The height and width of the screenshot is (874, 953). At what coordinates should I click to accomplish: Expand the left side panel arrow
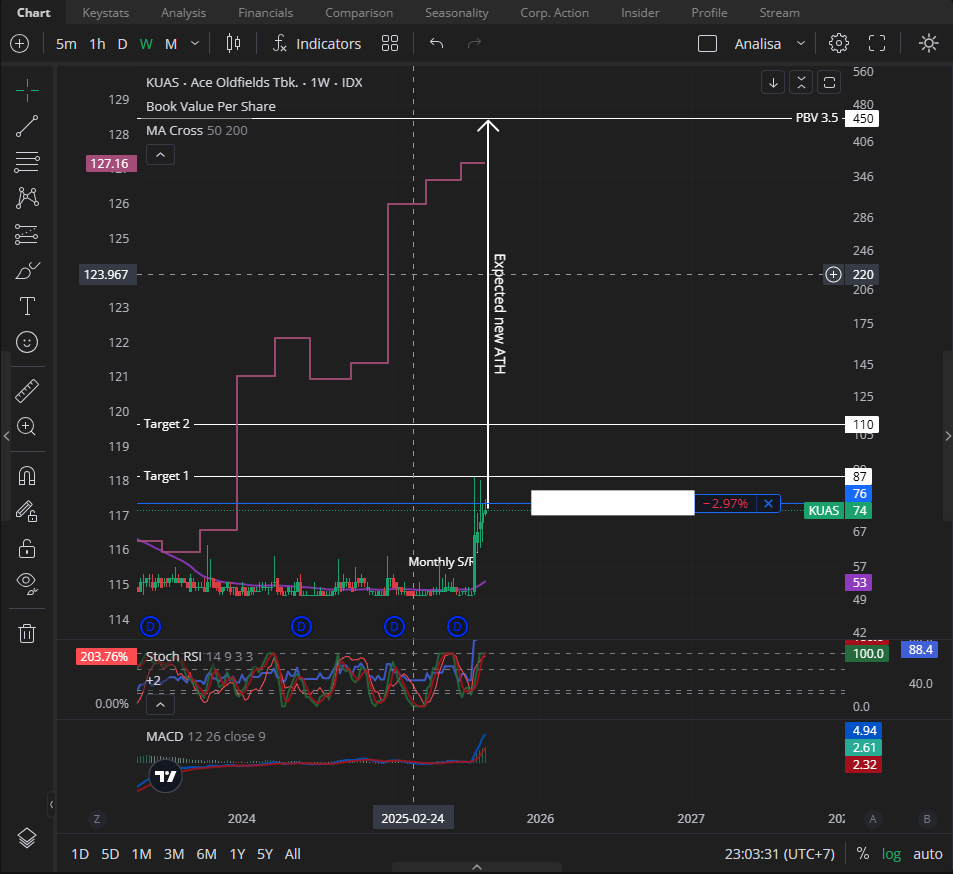(x=6, y=436)
